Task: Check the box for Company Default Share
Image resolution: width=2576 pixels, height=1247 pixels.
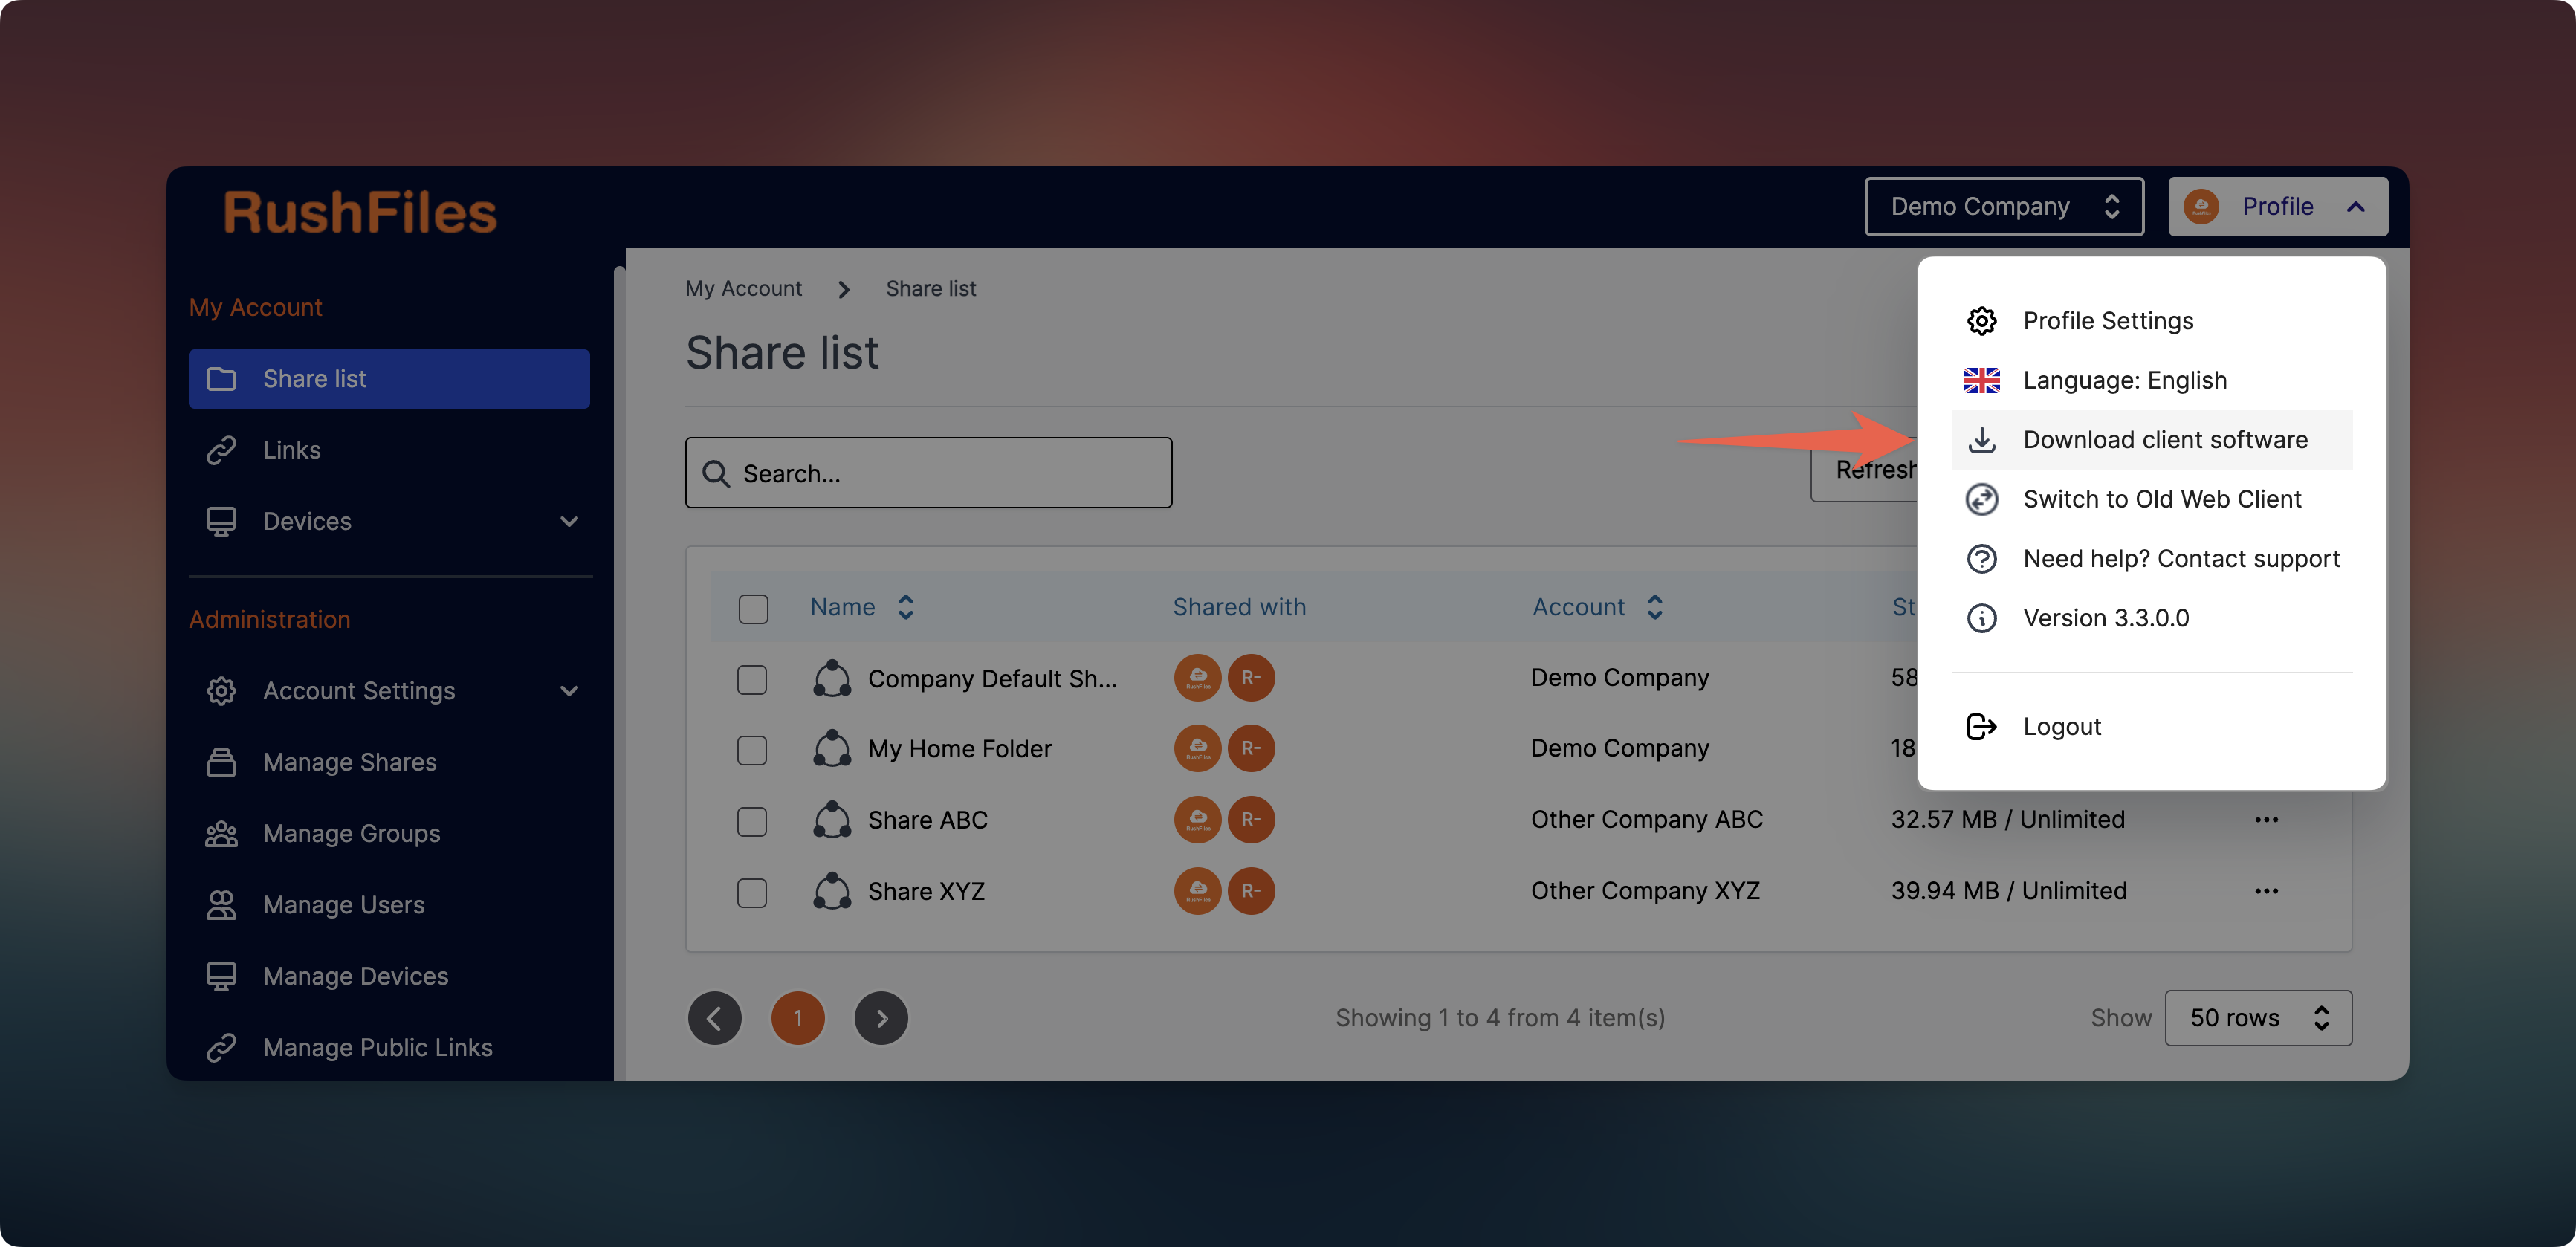Action: tap(752, 679)
